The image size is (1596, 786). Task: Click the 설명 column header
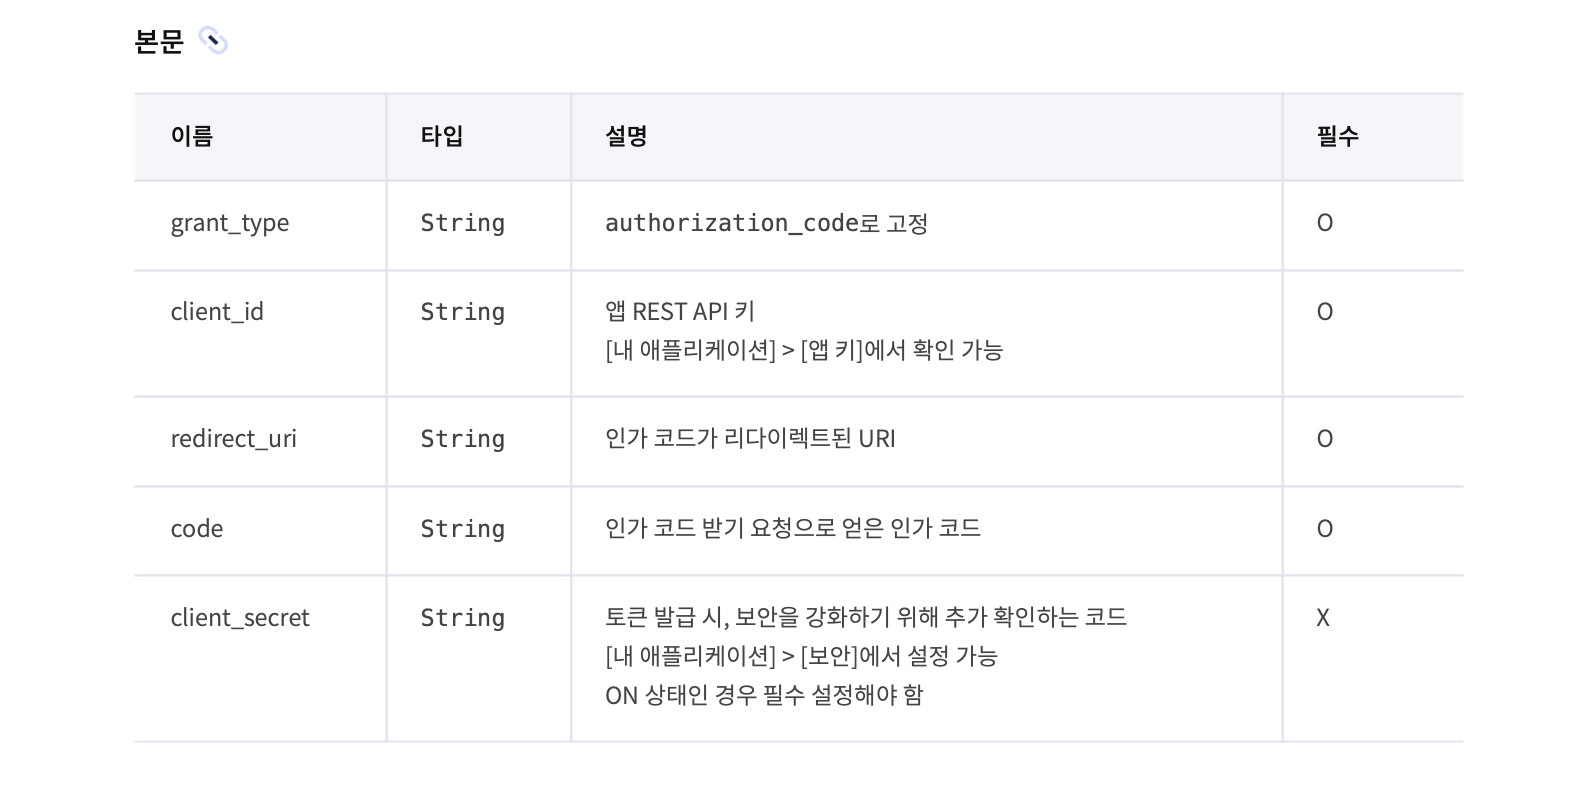point(627,136)
